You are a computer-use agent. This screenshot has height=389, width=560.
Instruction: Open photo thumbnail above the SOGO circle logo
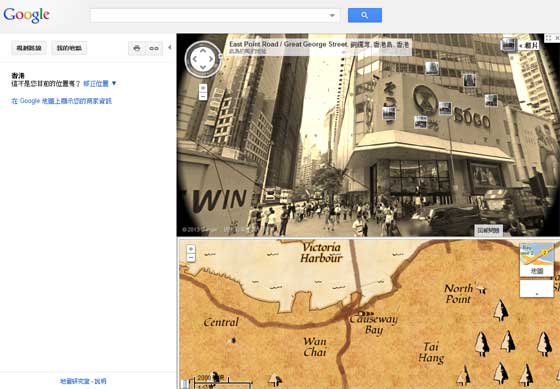pos(432,68)
